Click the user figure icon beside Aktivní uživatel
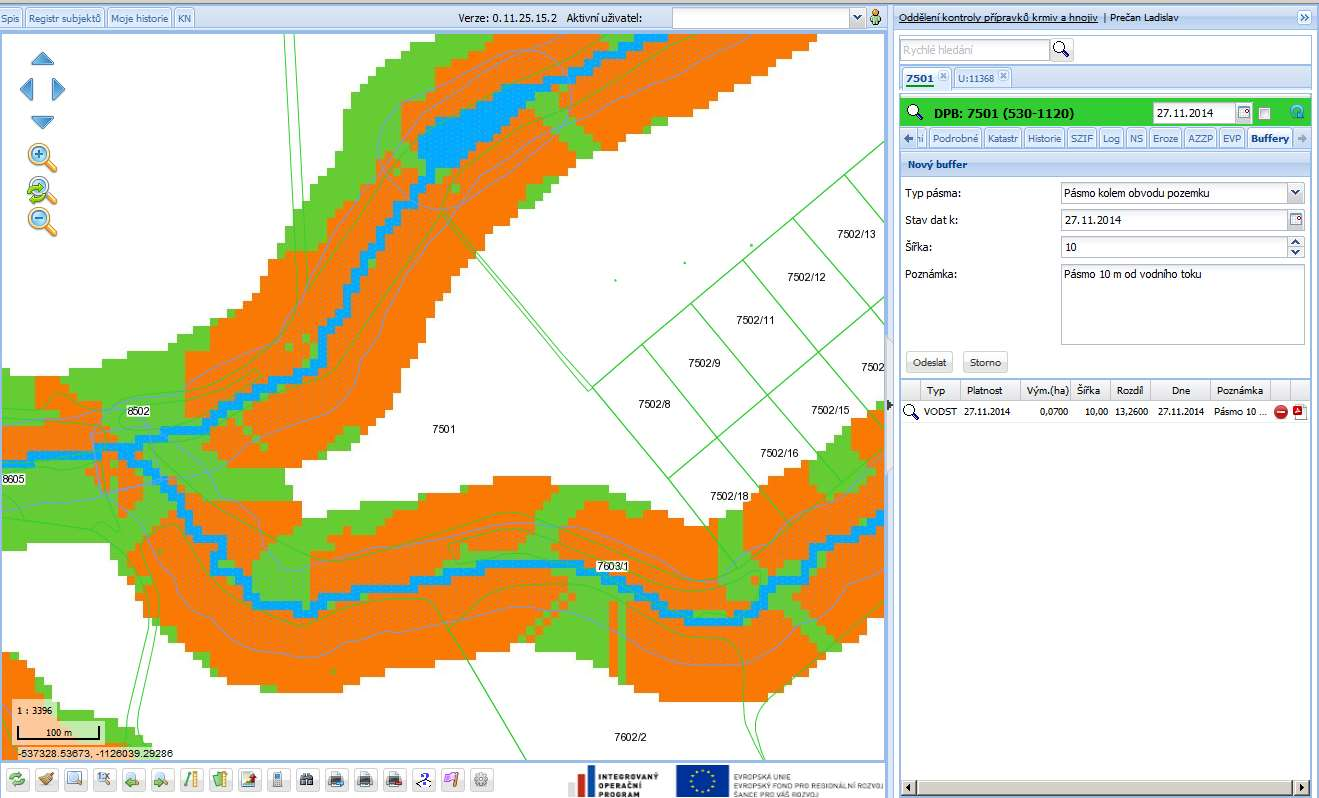This screenshot has height=798, width=1319. click(876, 17)
